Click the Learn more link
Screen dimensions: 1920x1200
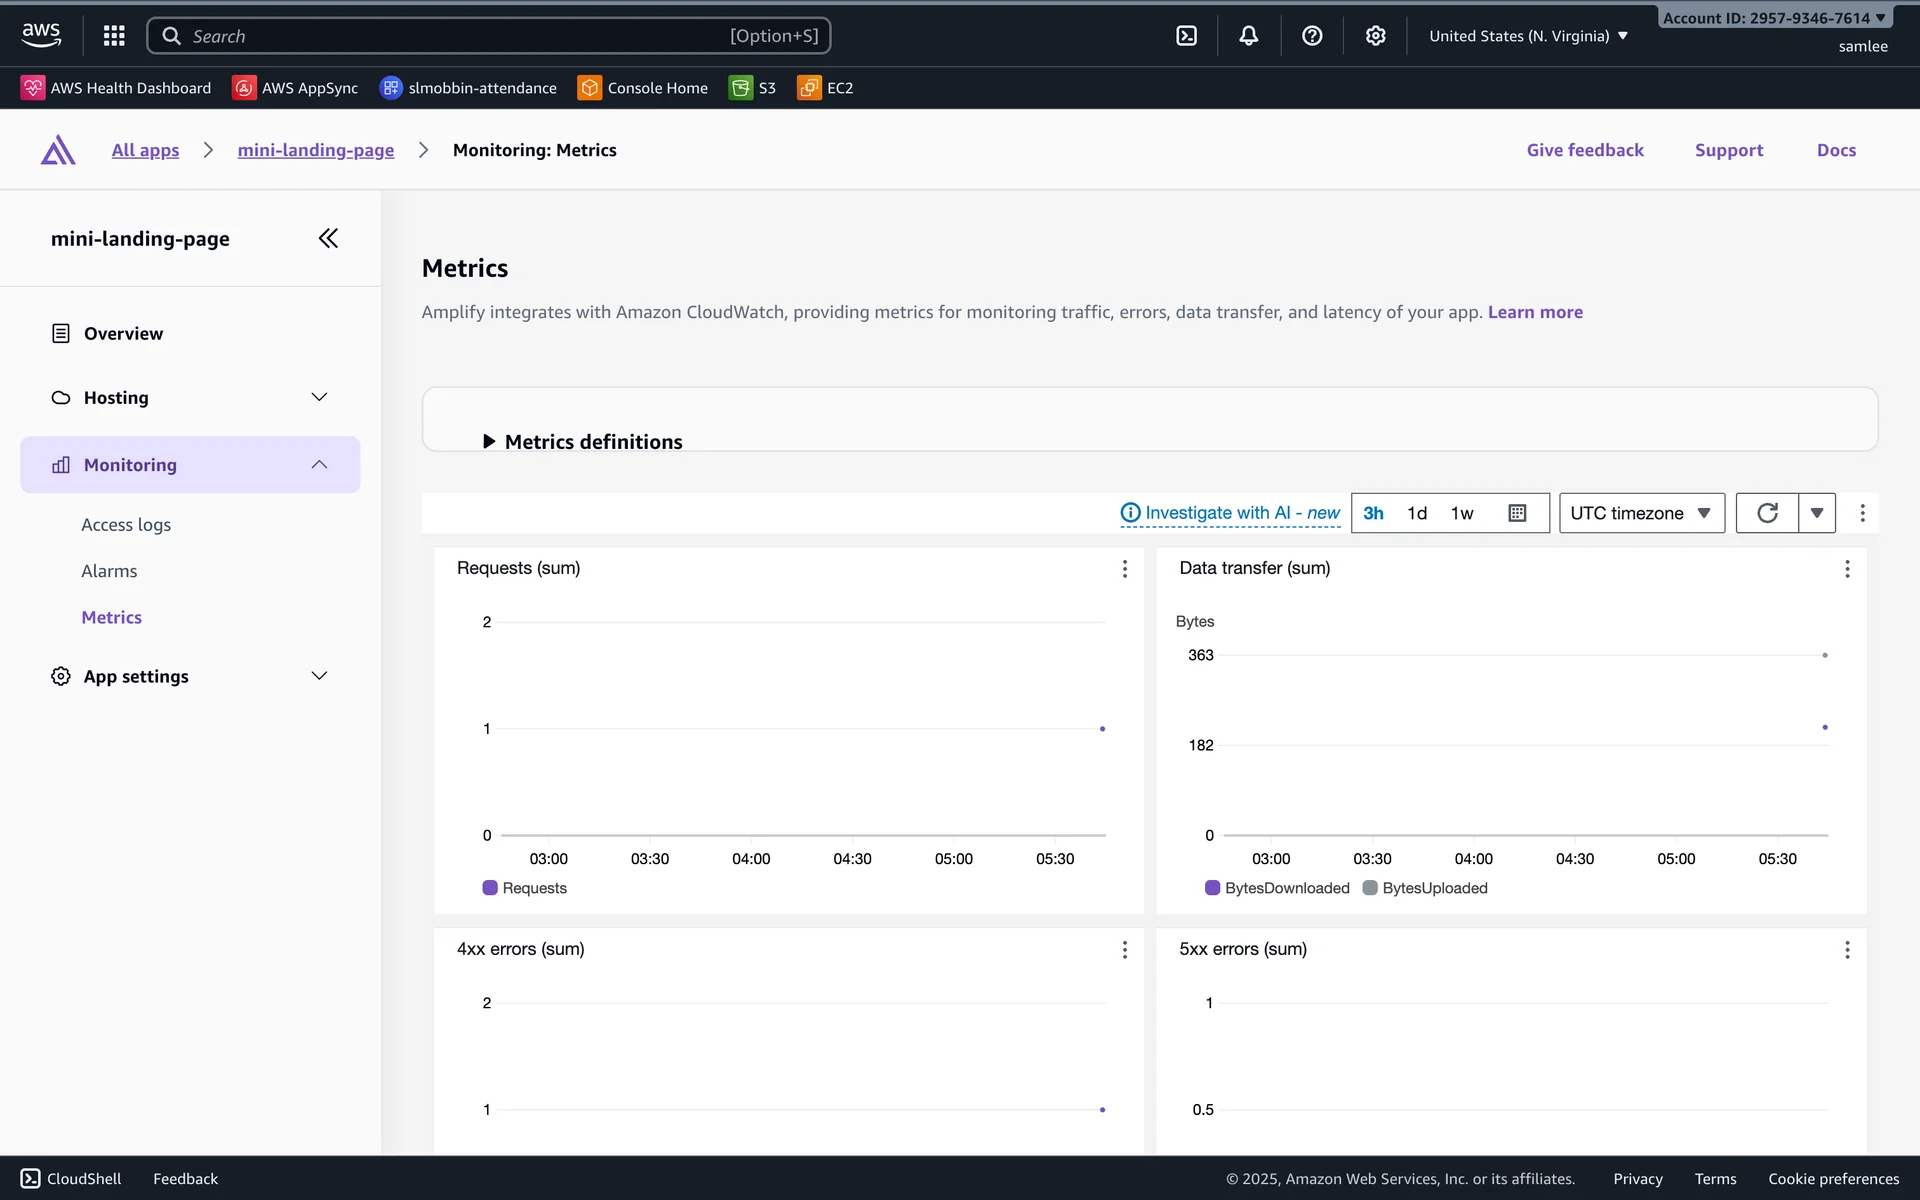(x=1535, y=312)
